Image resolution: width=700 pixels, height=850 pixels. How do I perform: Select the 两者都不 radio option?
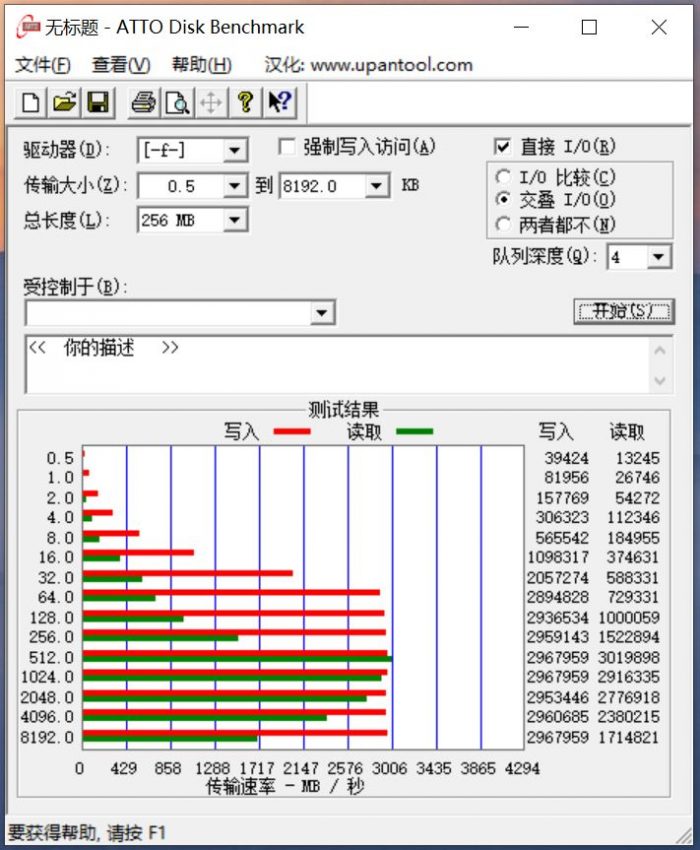coord(503,224)
